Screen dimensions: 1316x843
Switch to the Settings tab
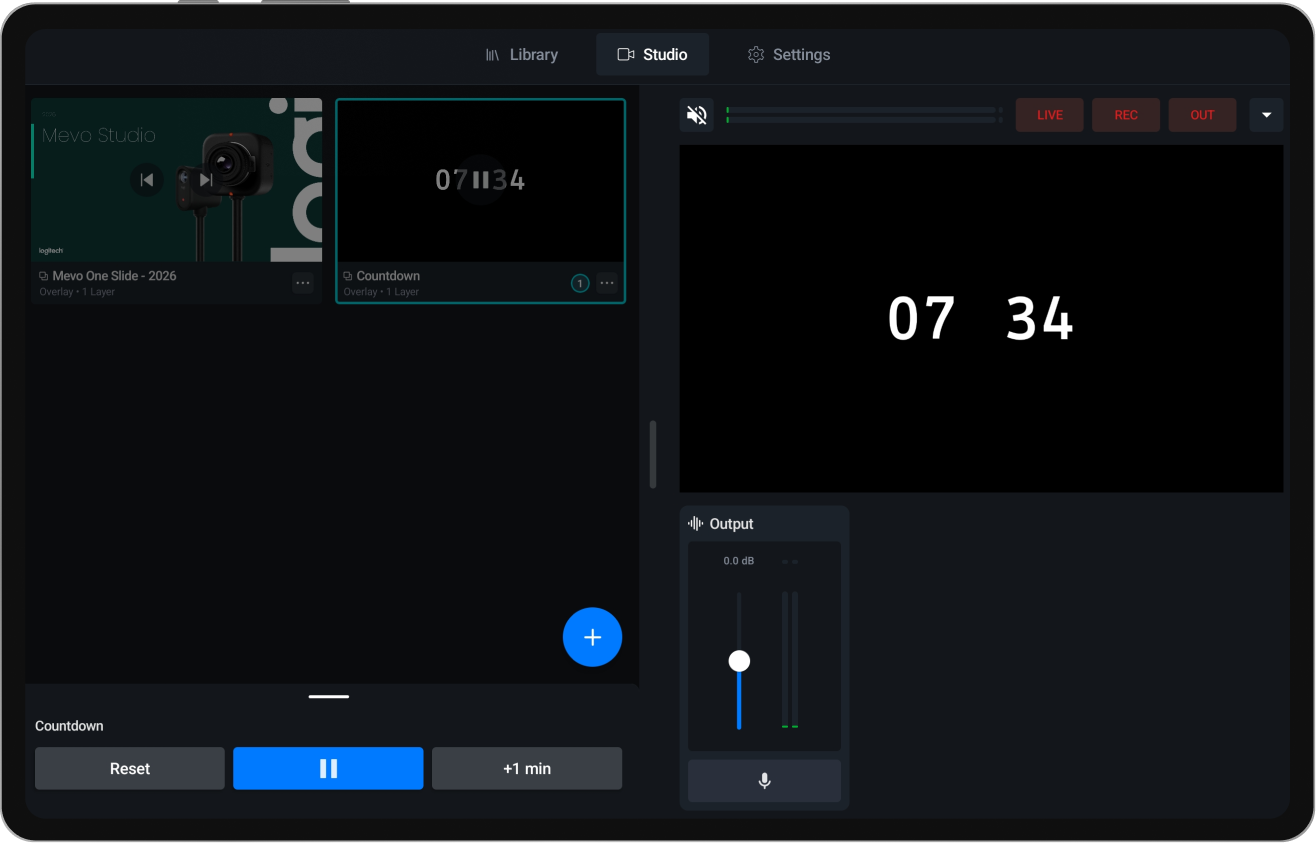pyautogui.click(x=789, y=54)
